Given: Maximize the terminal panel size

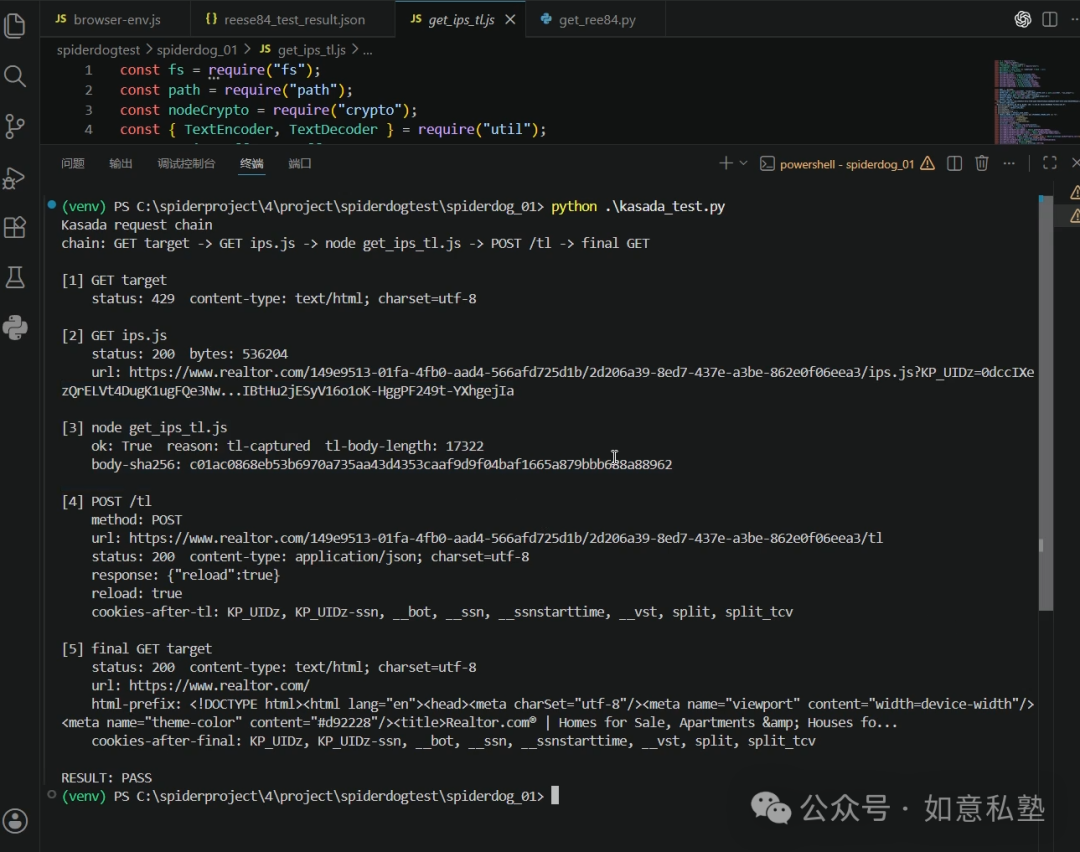Looking at the screenshot, I should (1050, 163).
